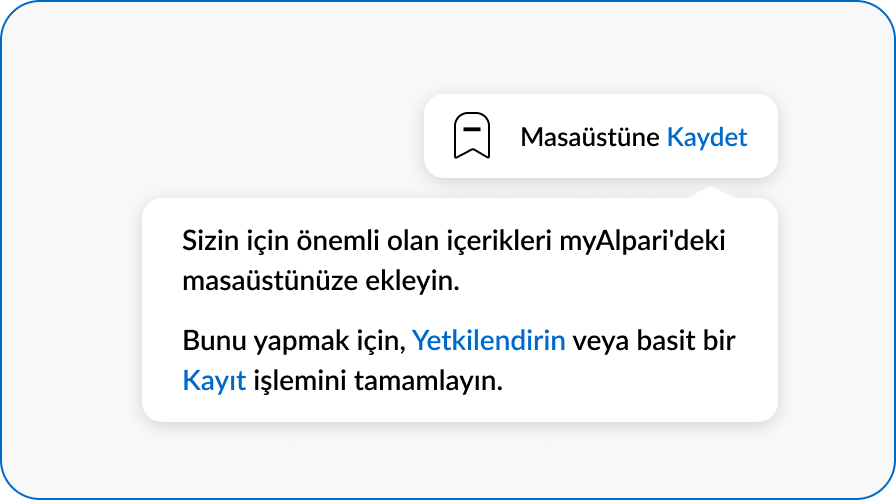Follow the "Kayıt" registration link
Screen dimensions: 896x500
point(214,380)
